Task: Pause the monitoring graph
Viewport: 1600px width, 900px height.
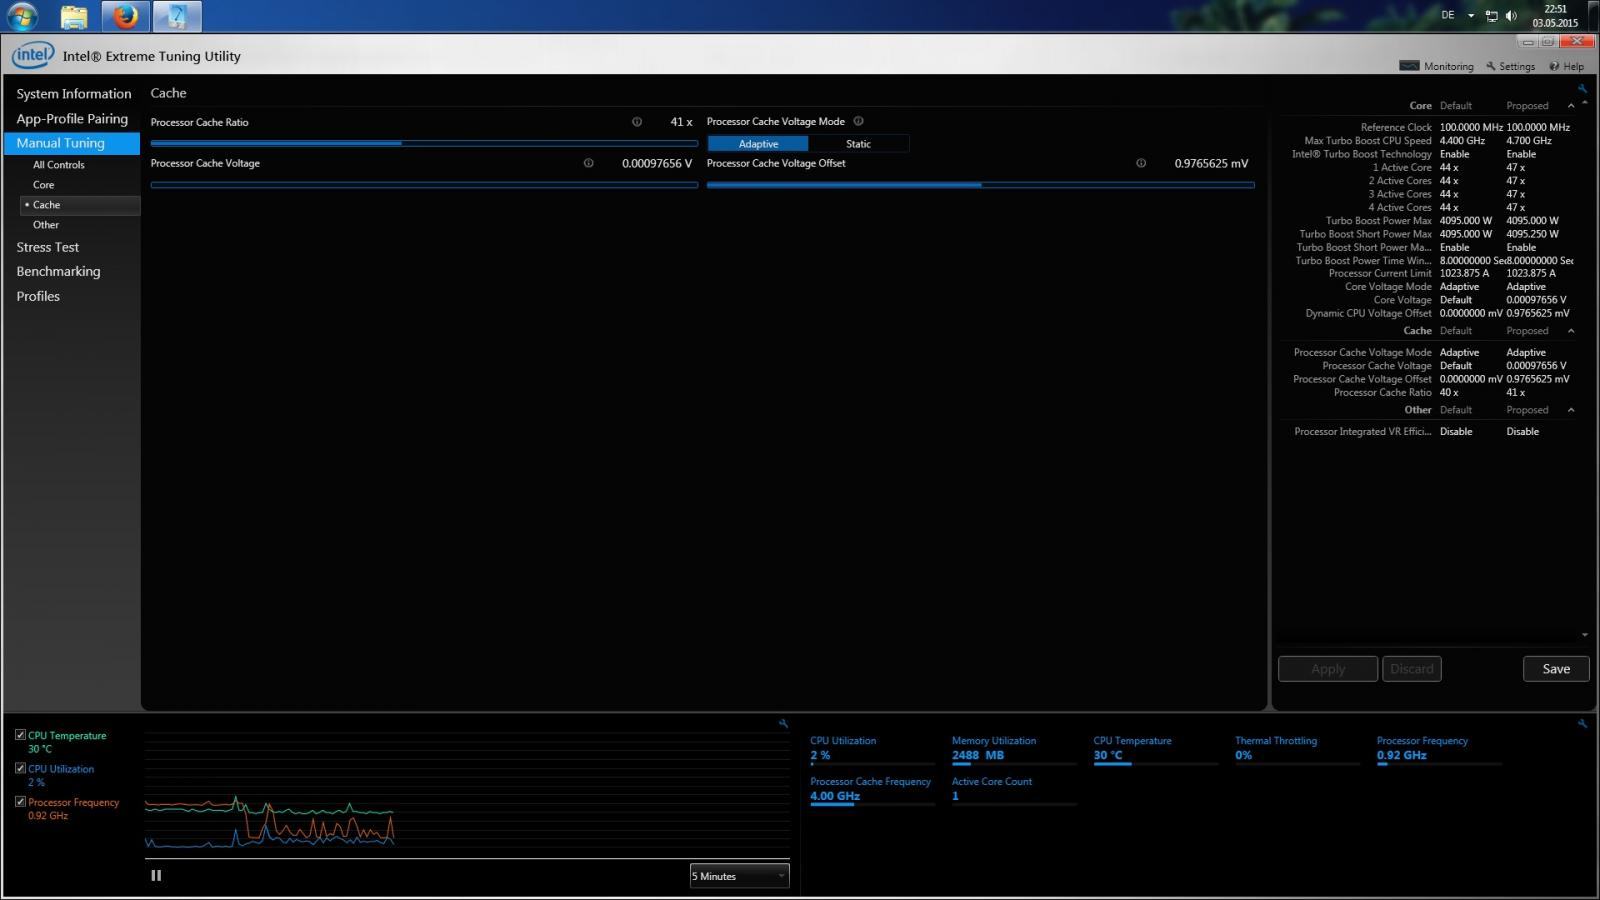Action: point(156,875)
